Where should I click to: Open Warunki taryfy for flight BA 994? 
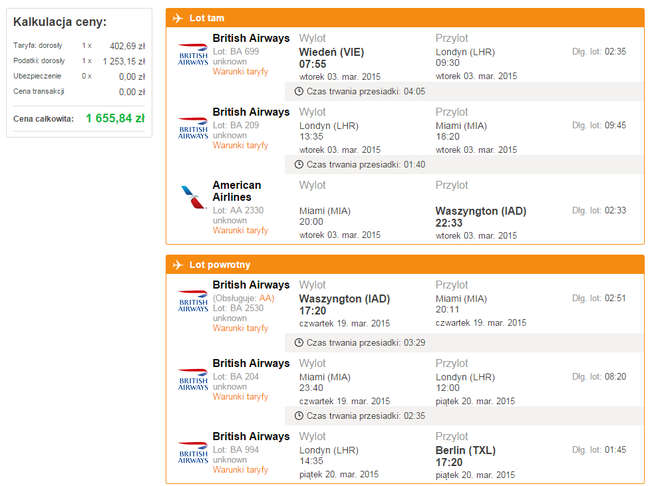coord(240,471)
